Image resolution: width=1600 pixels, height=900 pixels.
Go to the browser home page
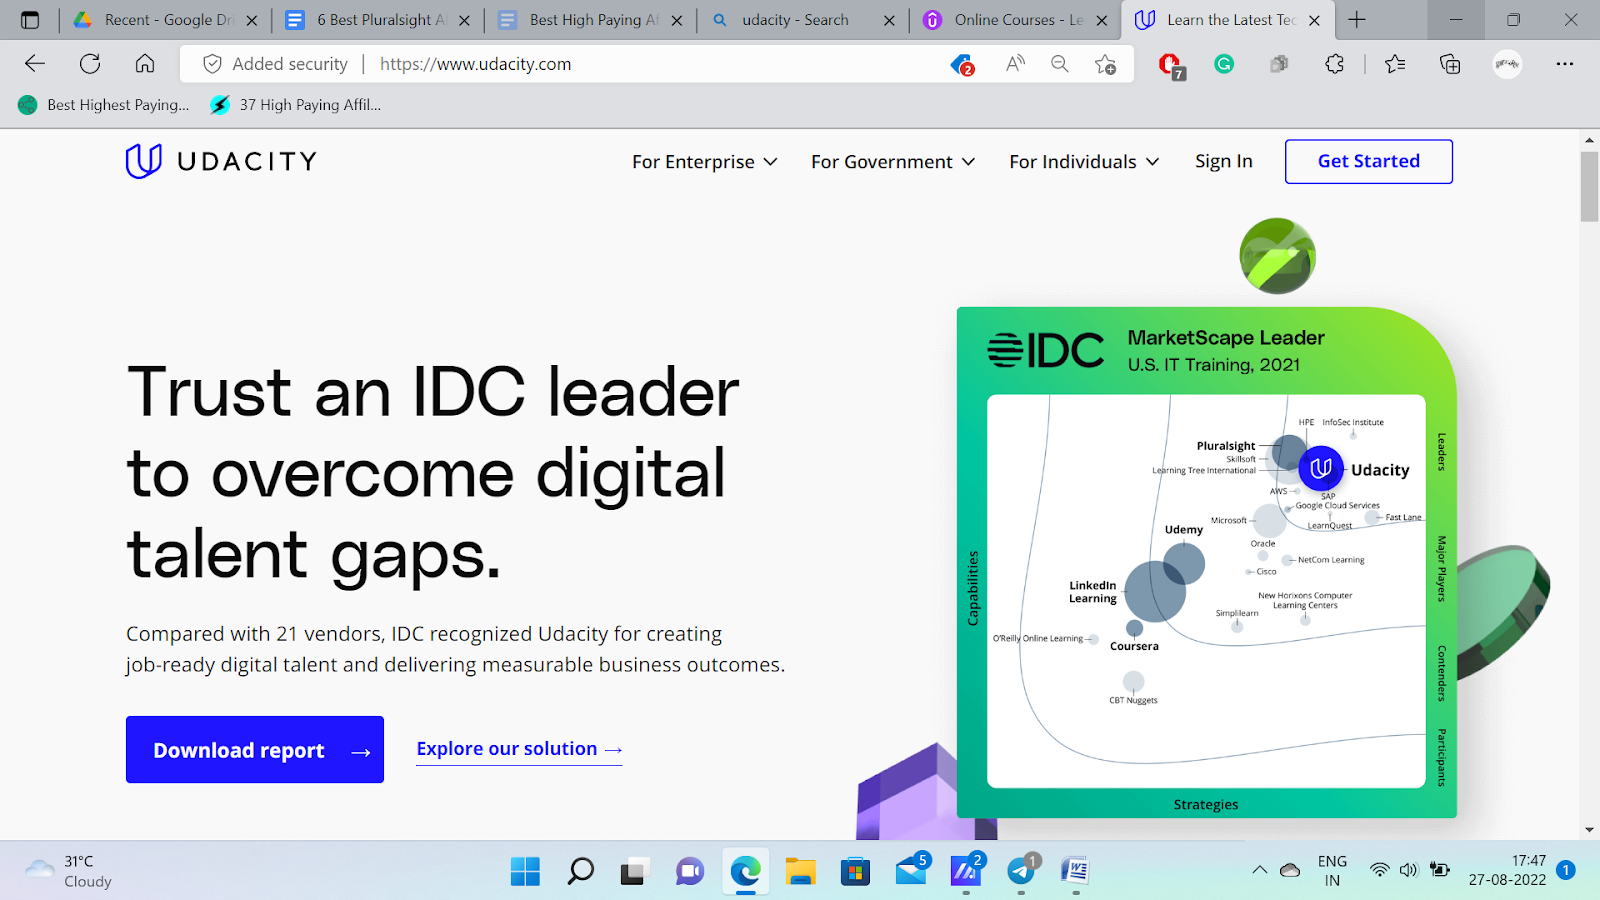(145, 64)
